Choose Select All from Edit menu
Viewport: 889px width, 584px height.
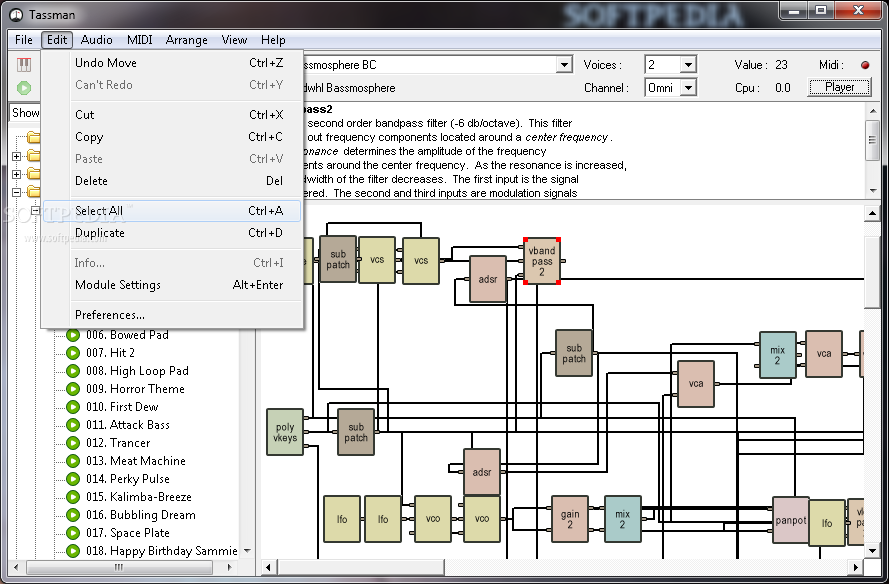click(x=171, y=211)
